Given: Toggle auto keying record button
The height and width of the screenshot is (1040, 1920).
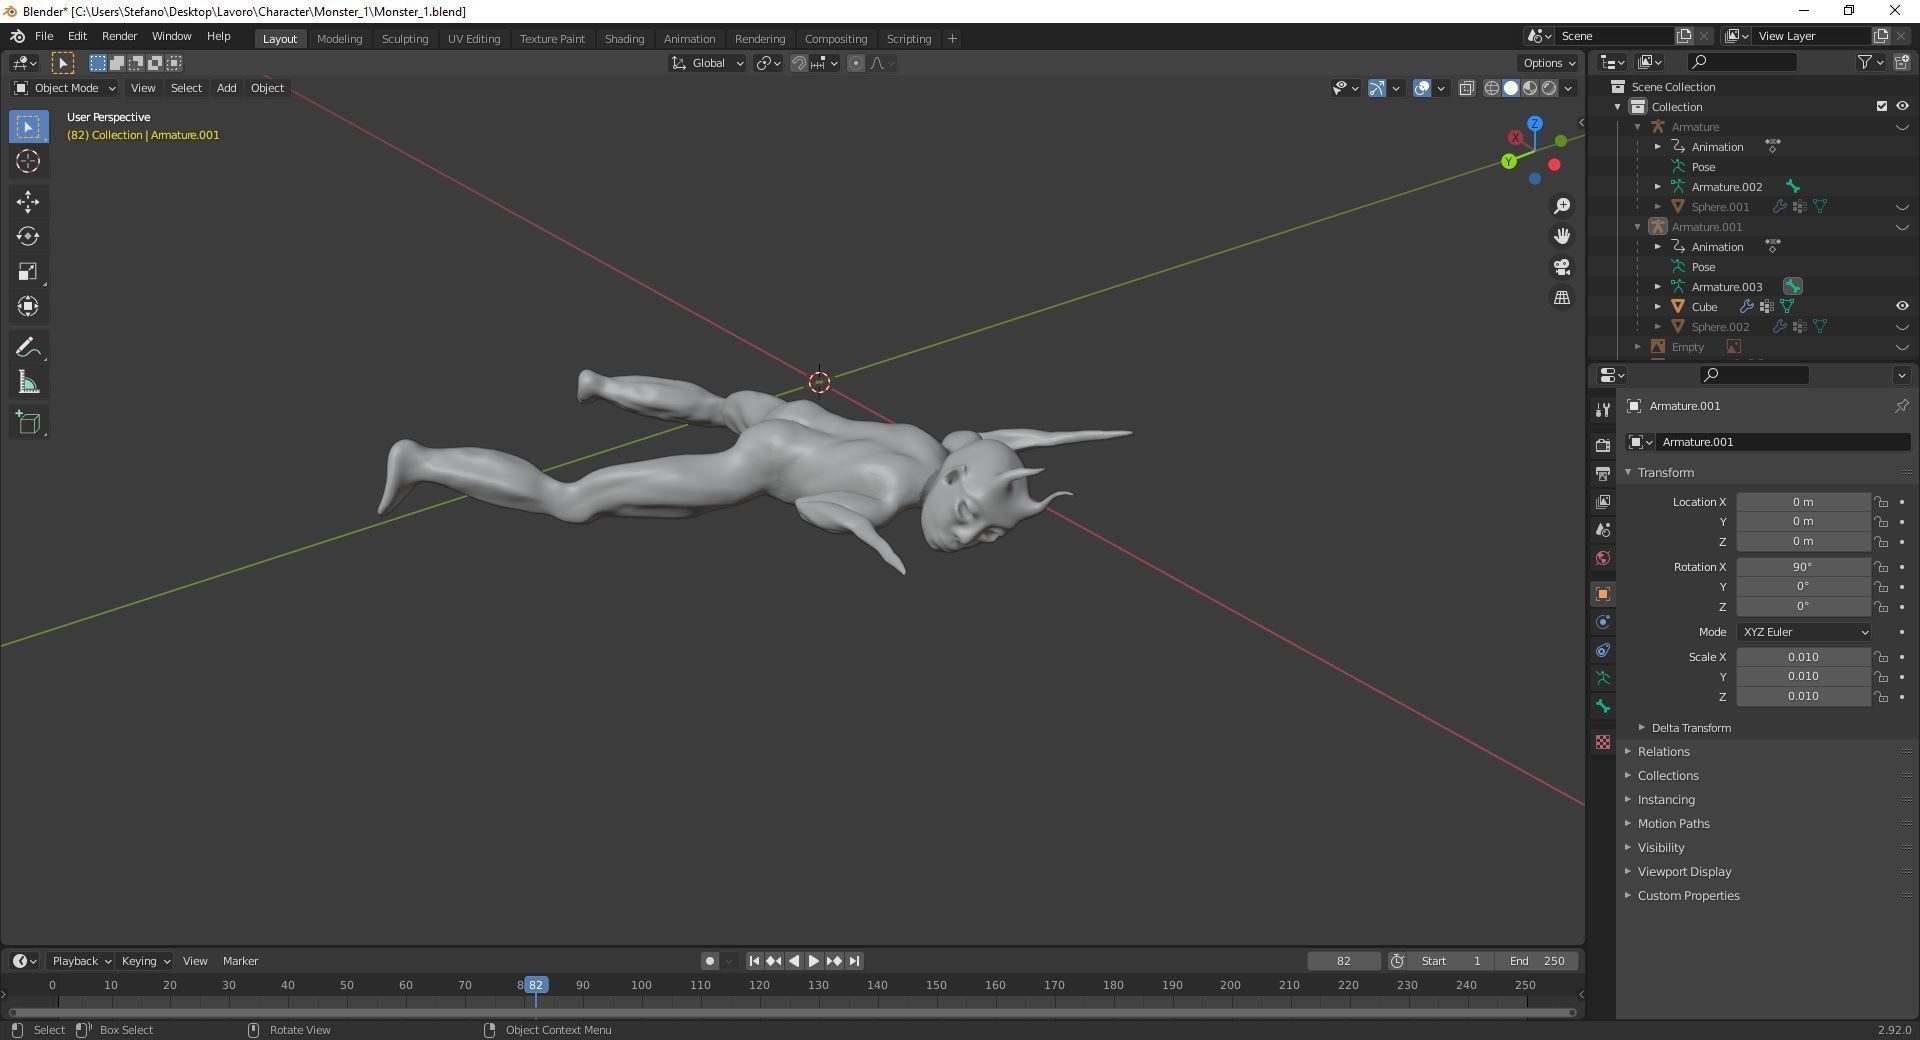Looking at the screenshot, I should (709, 961).
